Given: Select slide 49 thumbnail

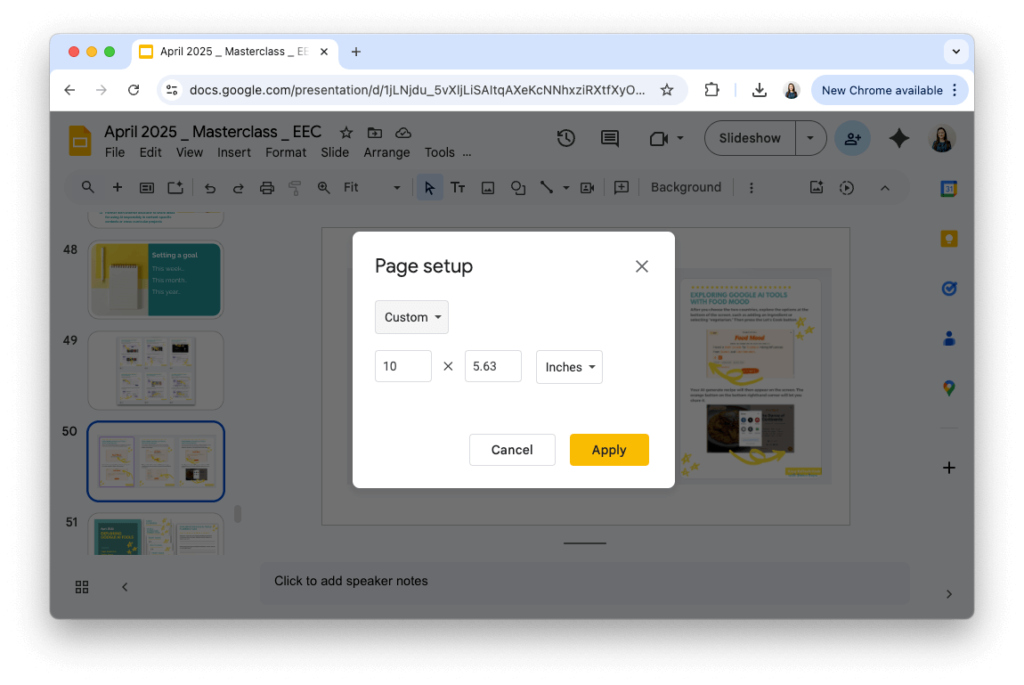Looking at the screenshot, I should (156, 371).
